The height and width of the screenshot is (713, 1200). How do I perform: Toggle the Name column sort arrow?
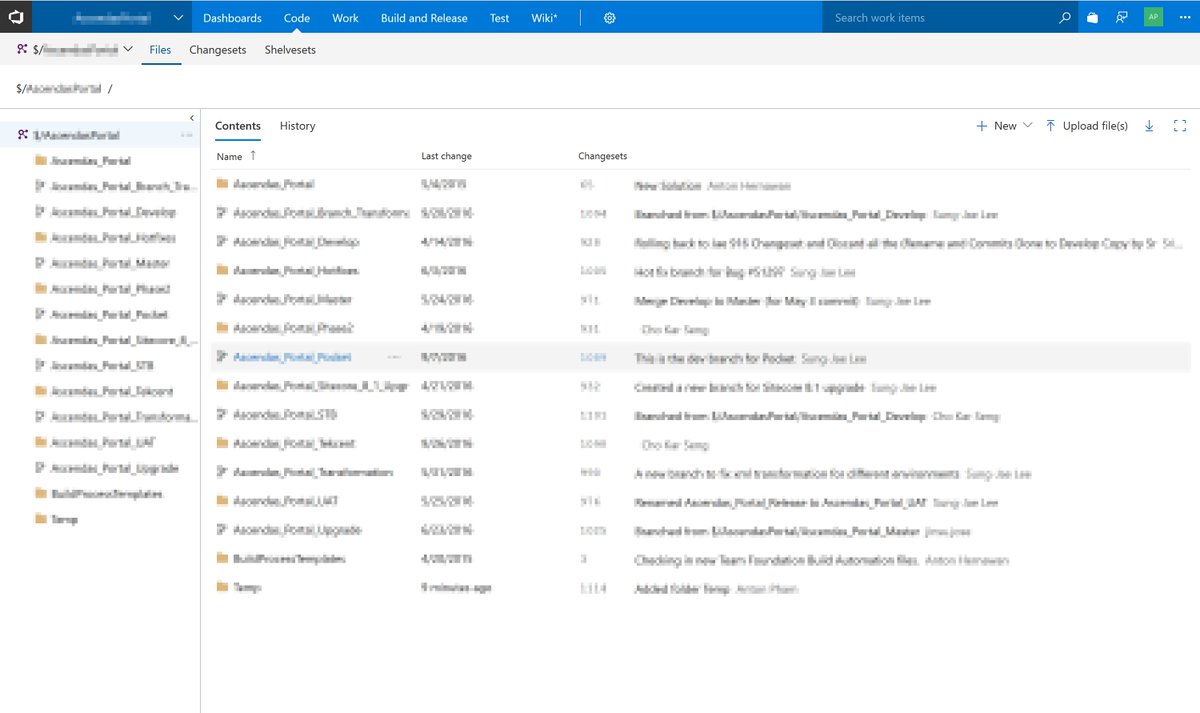point(253,156)
